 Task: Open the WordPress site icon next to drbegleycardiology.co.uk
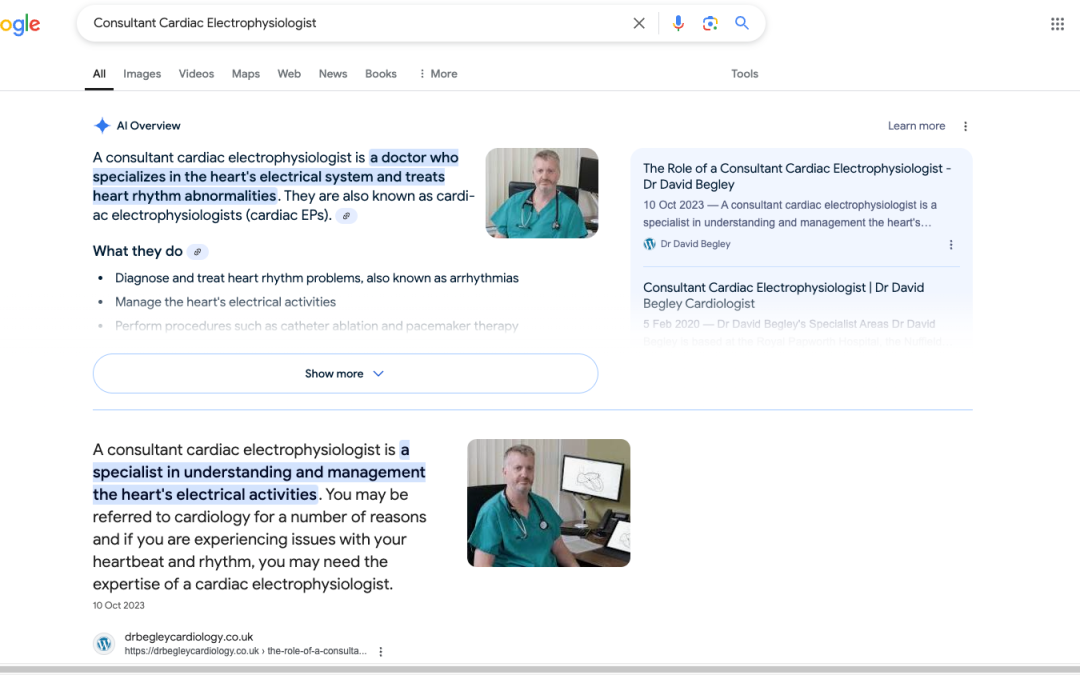point(104,643)
